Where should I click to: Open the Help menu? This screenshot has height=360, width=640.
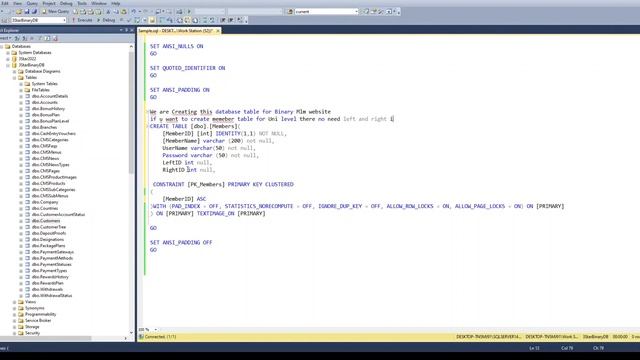coord(116,3)
